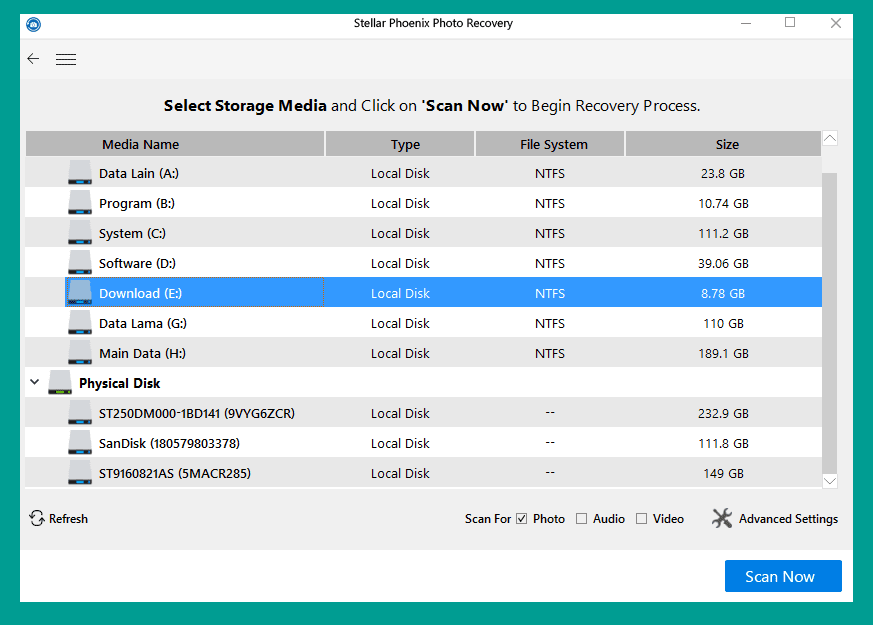Click the drive icon for Data Lain (A:)
The width and height of the screenshot is (873, 625).
point(80,173)
